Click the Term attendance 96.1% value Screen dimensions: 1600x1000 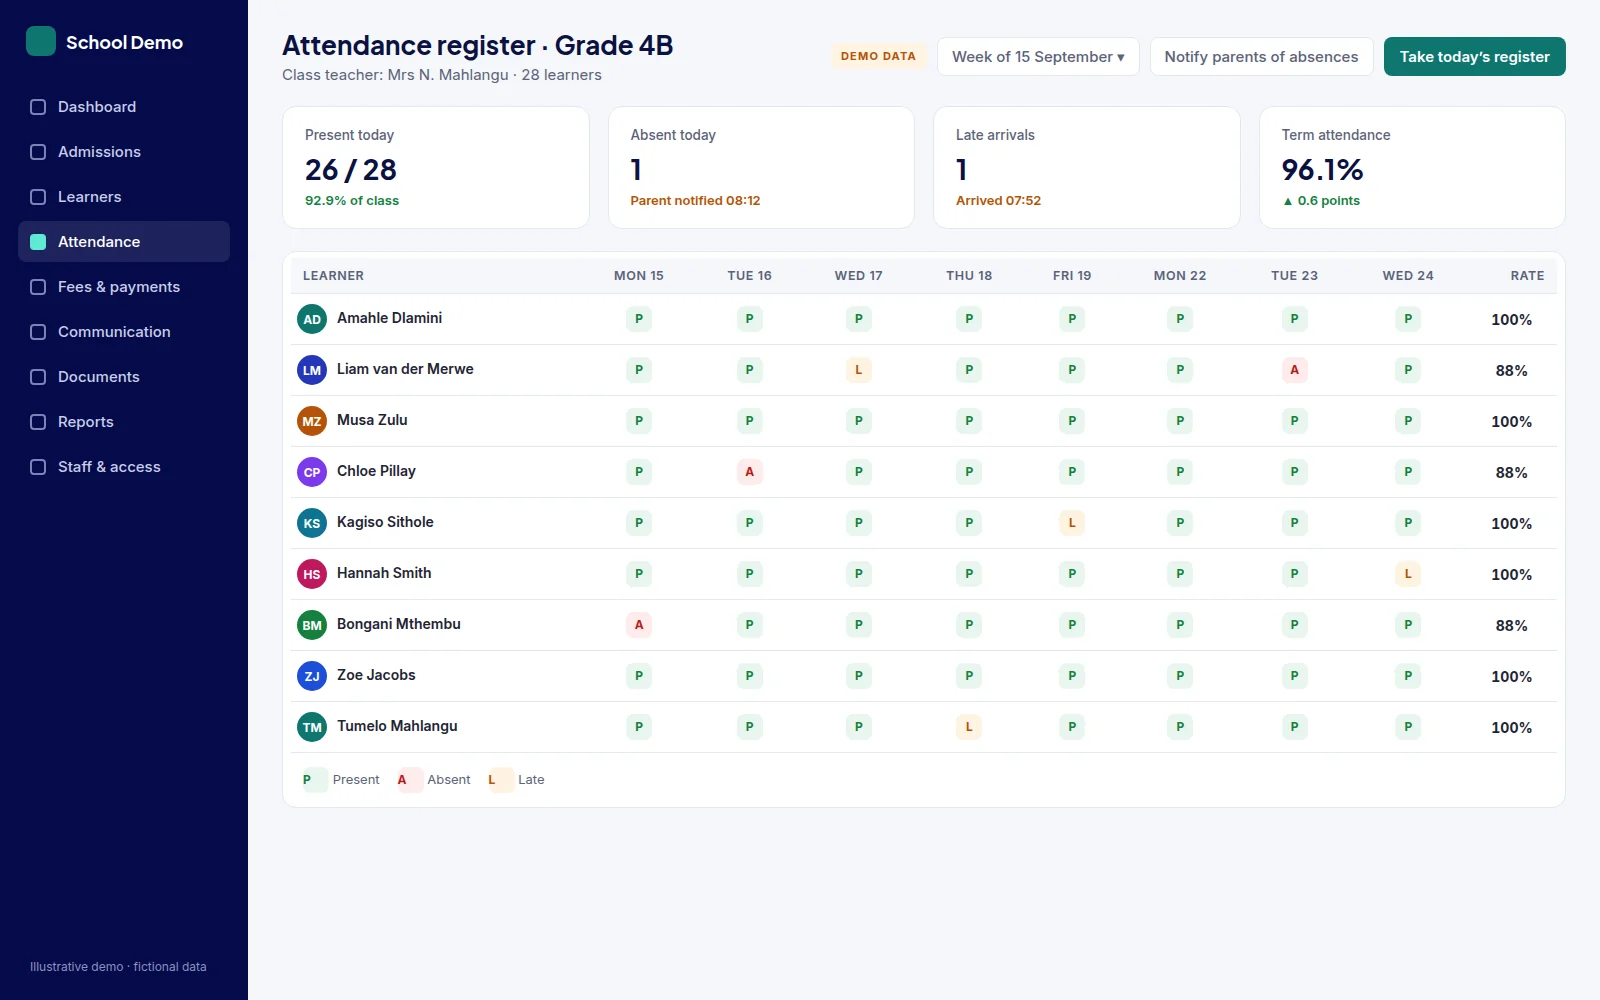(x=1322, y=170)
